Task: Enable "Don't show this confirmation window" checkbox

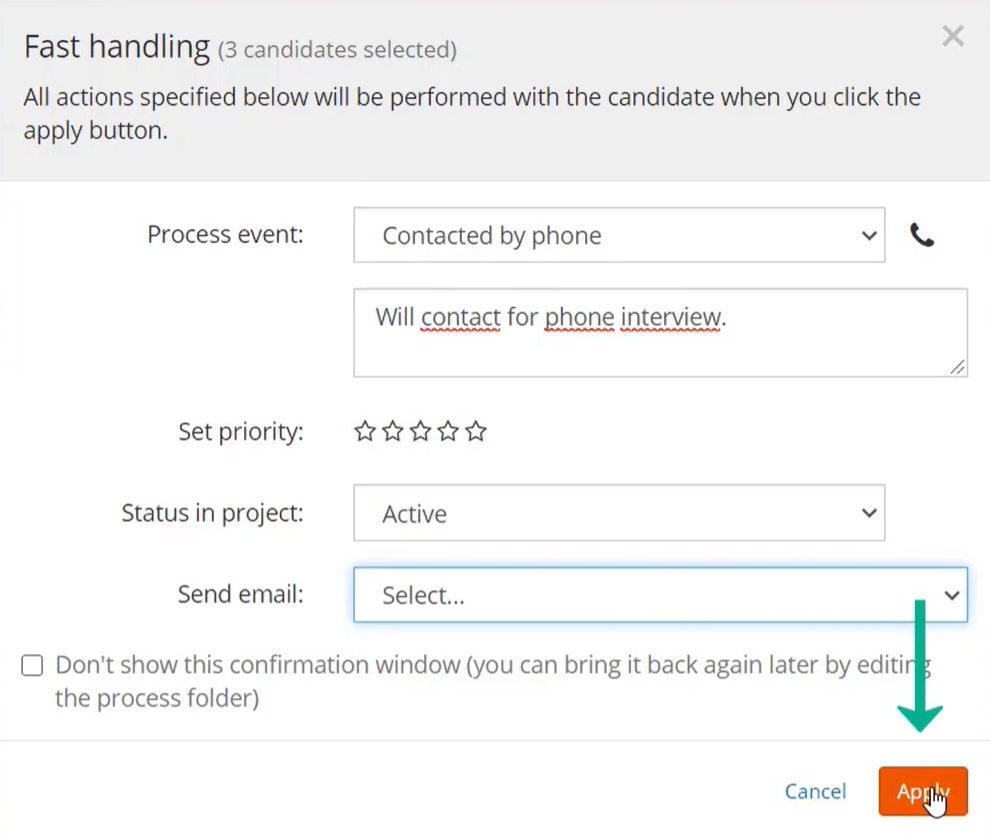Action: coord(32,665)
